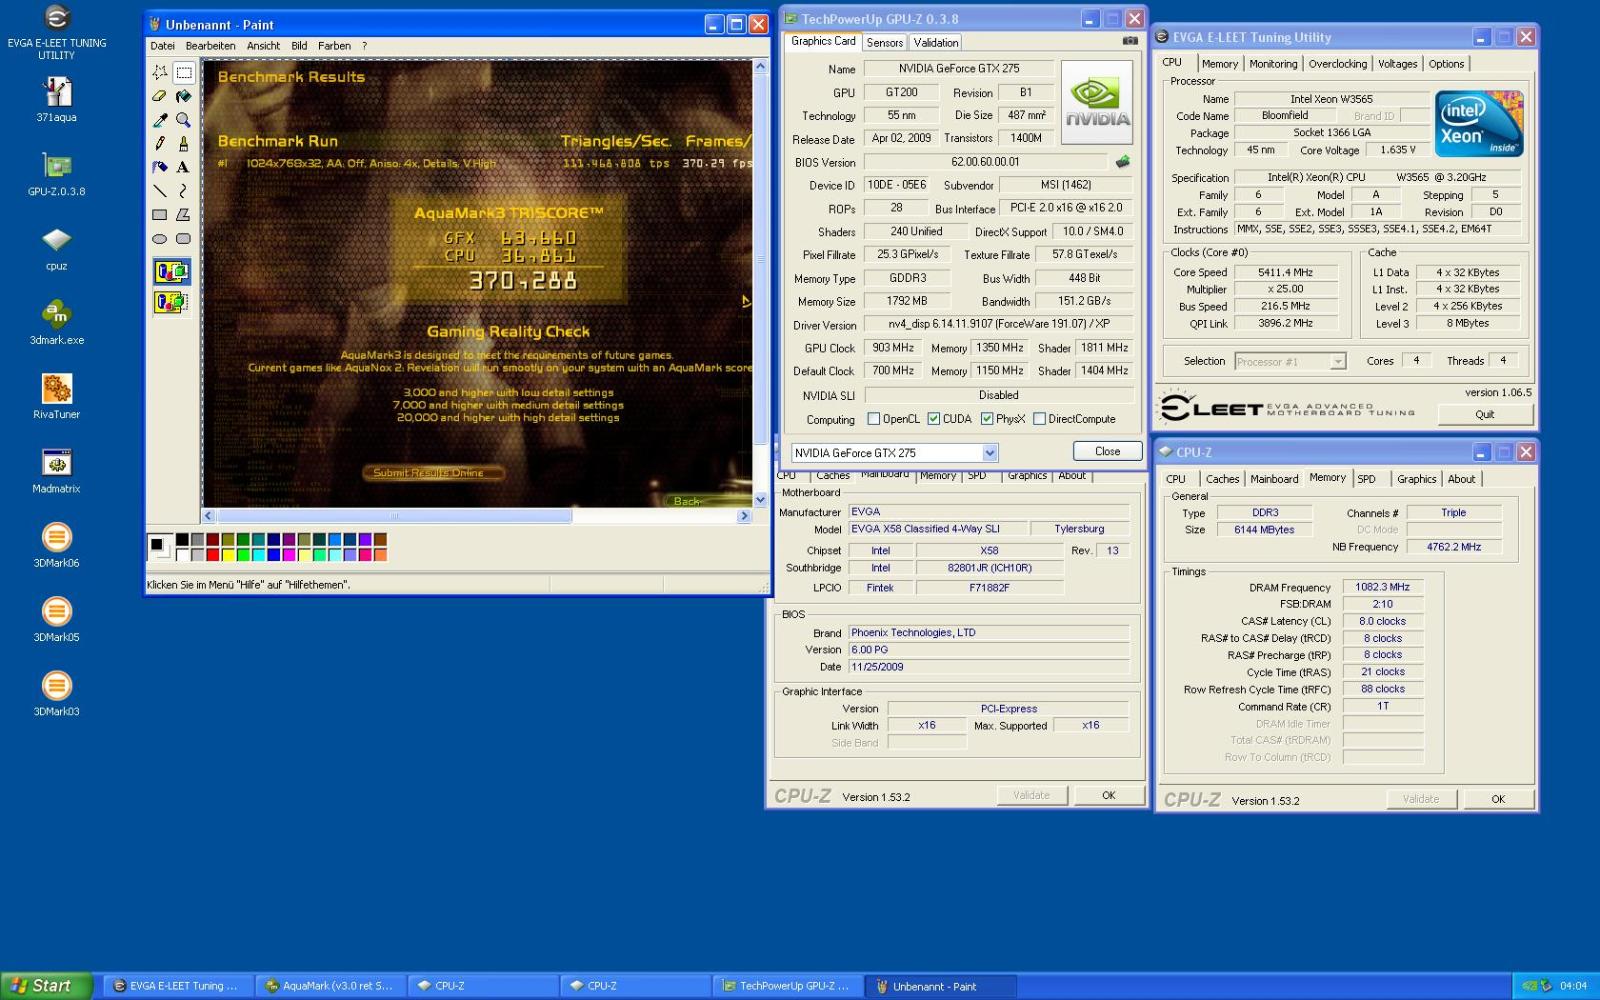Open the RivaTuner desktop icon

click(x=56, y=396)
